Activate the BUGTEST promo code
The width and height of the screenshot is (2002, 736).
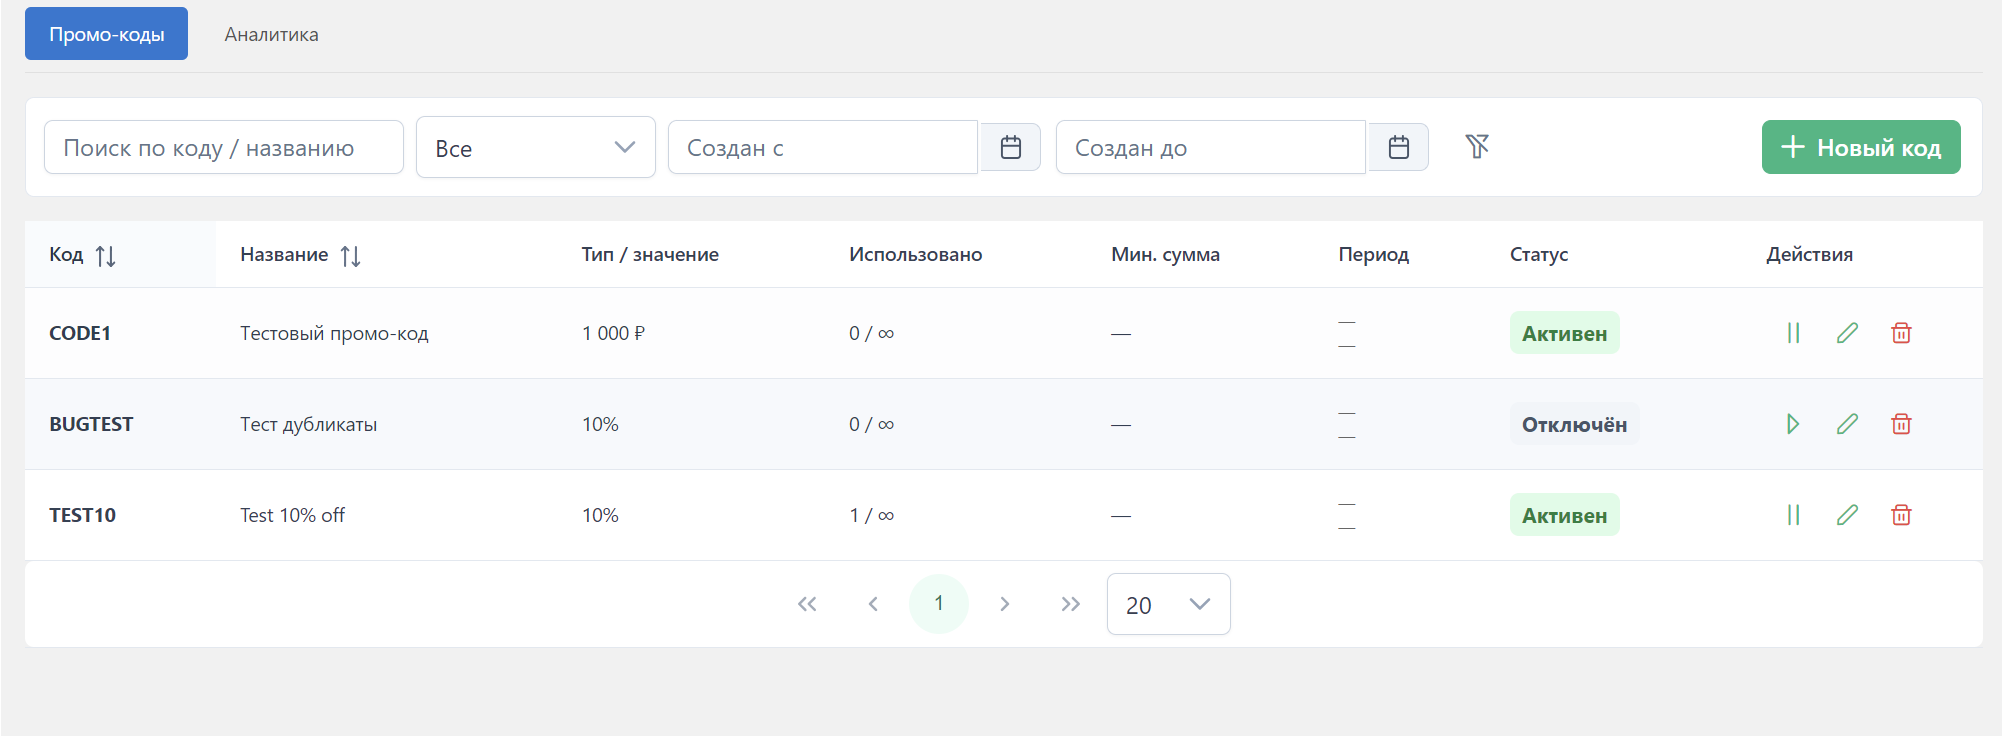1793,424
